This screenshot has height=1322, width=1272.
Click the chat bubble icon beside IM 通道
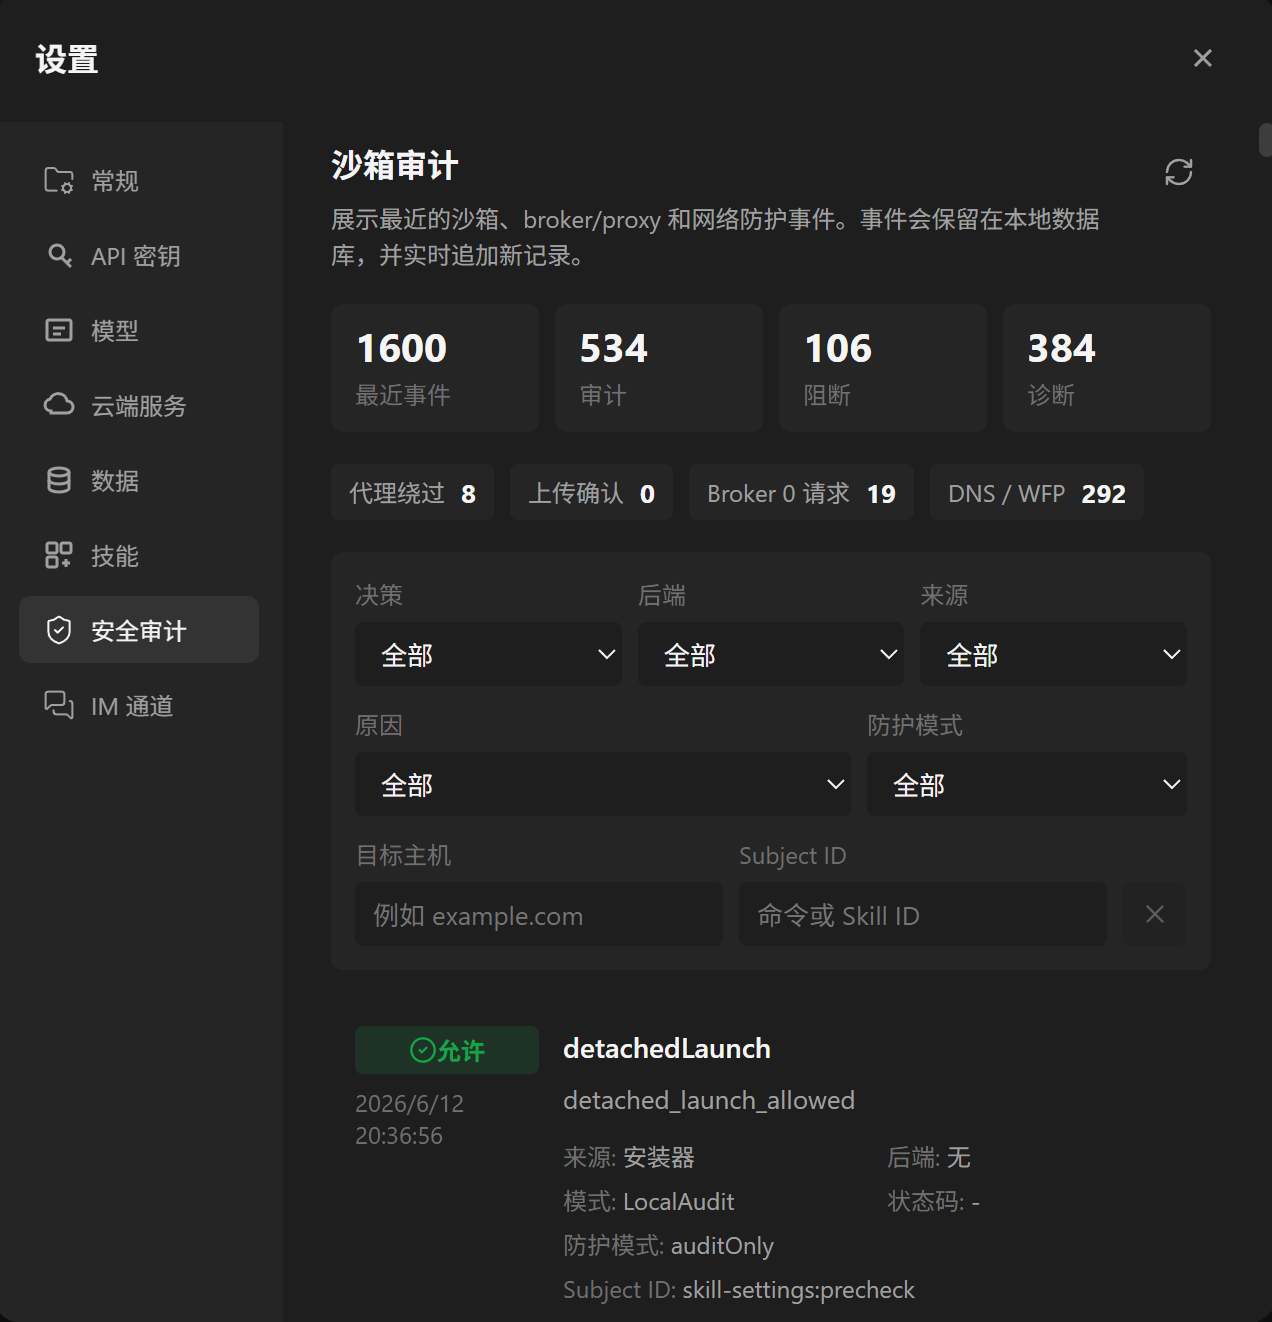tap(59, 705)
